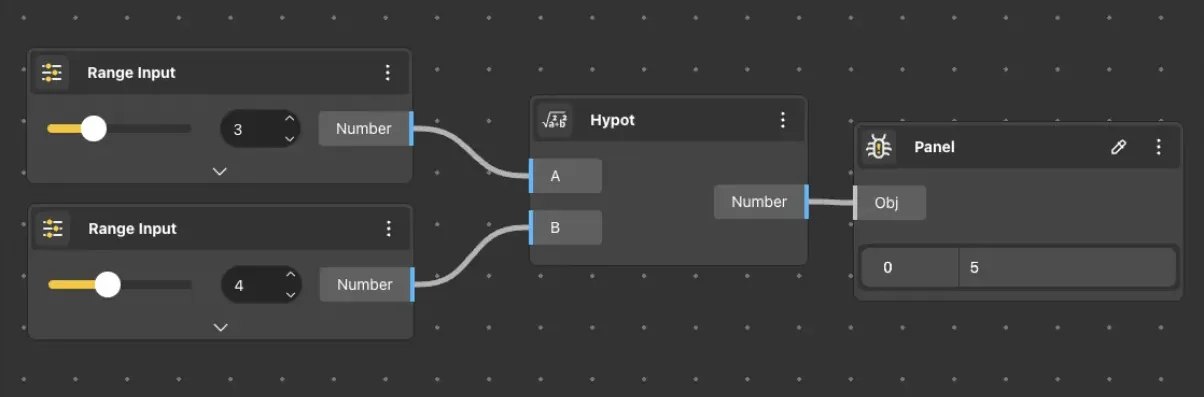Click the sliders icon of the second Range Input node

pos(52,229)
